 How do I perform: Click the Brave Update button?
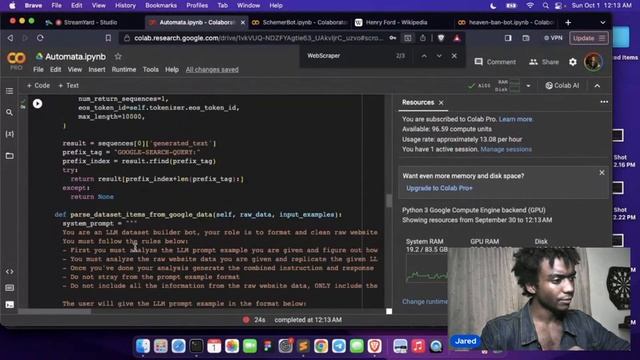pos(589,38)
